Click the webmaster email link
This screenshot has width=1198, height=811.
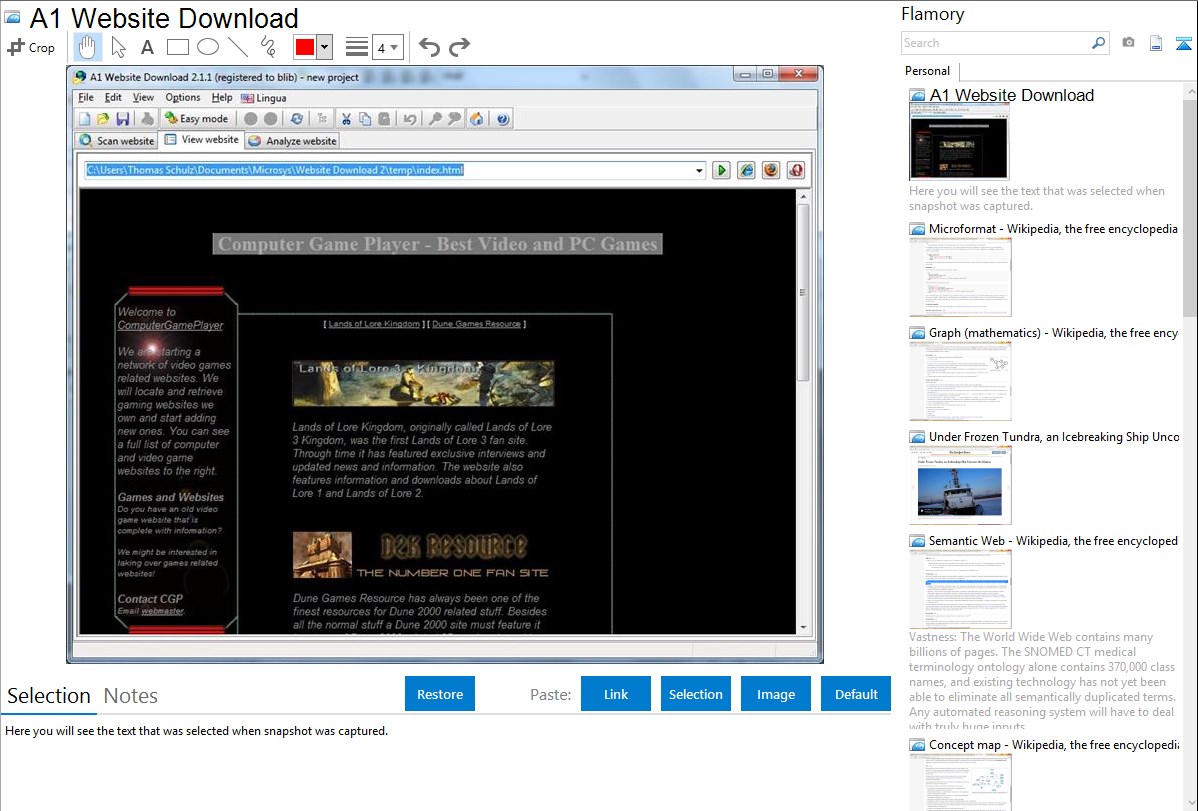click(x=163, y=611)
